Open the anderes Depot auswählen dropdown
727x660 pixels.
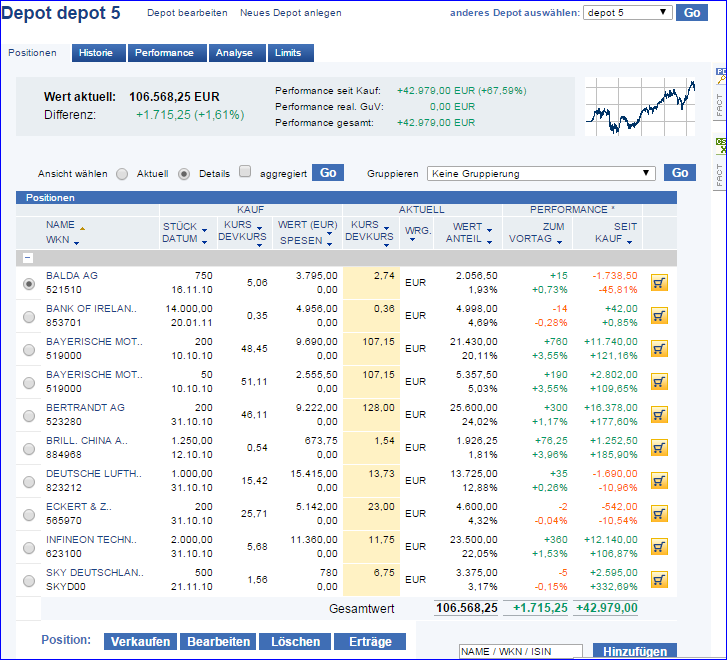pos(627,12)
